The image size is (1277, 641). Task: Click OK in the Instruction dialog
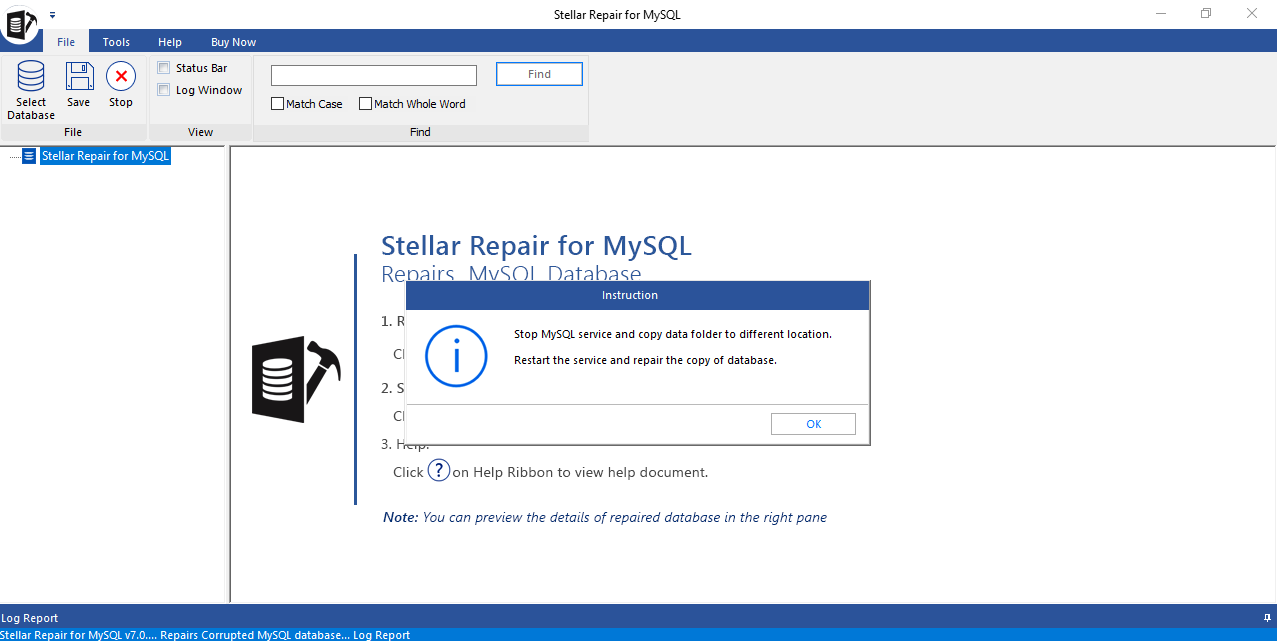click(x=813, y=424)
